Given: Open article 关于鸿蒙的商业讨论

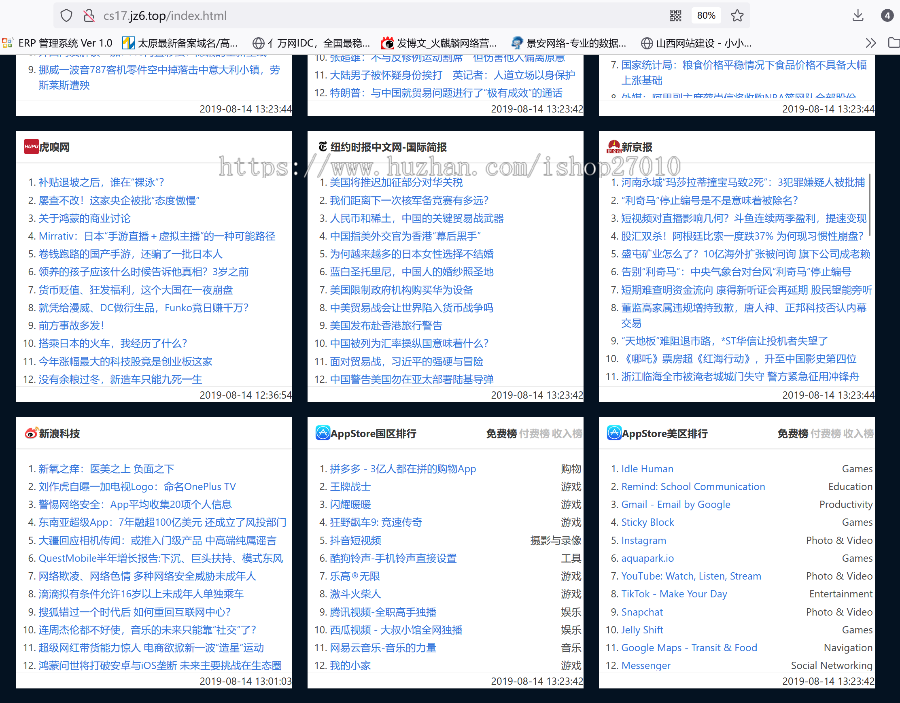Looking at the screenshot, I should pos(84,218).
